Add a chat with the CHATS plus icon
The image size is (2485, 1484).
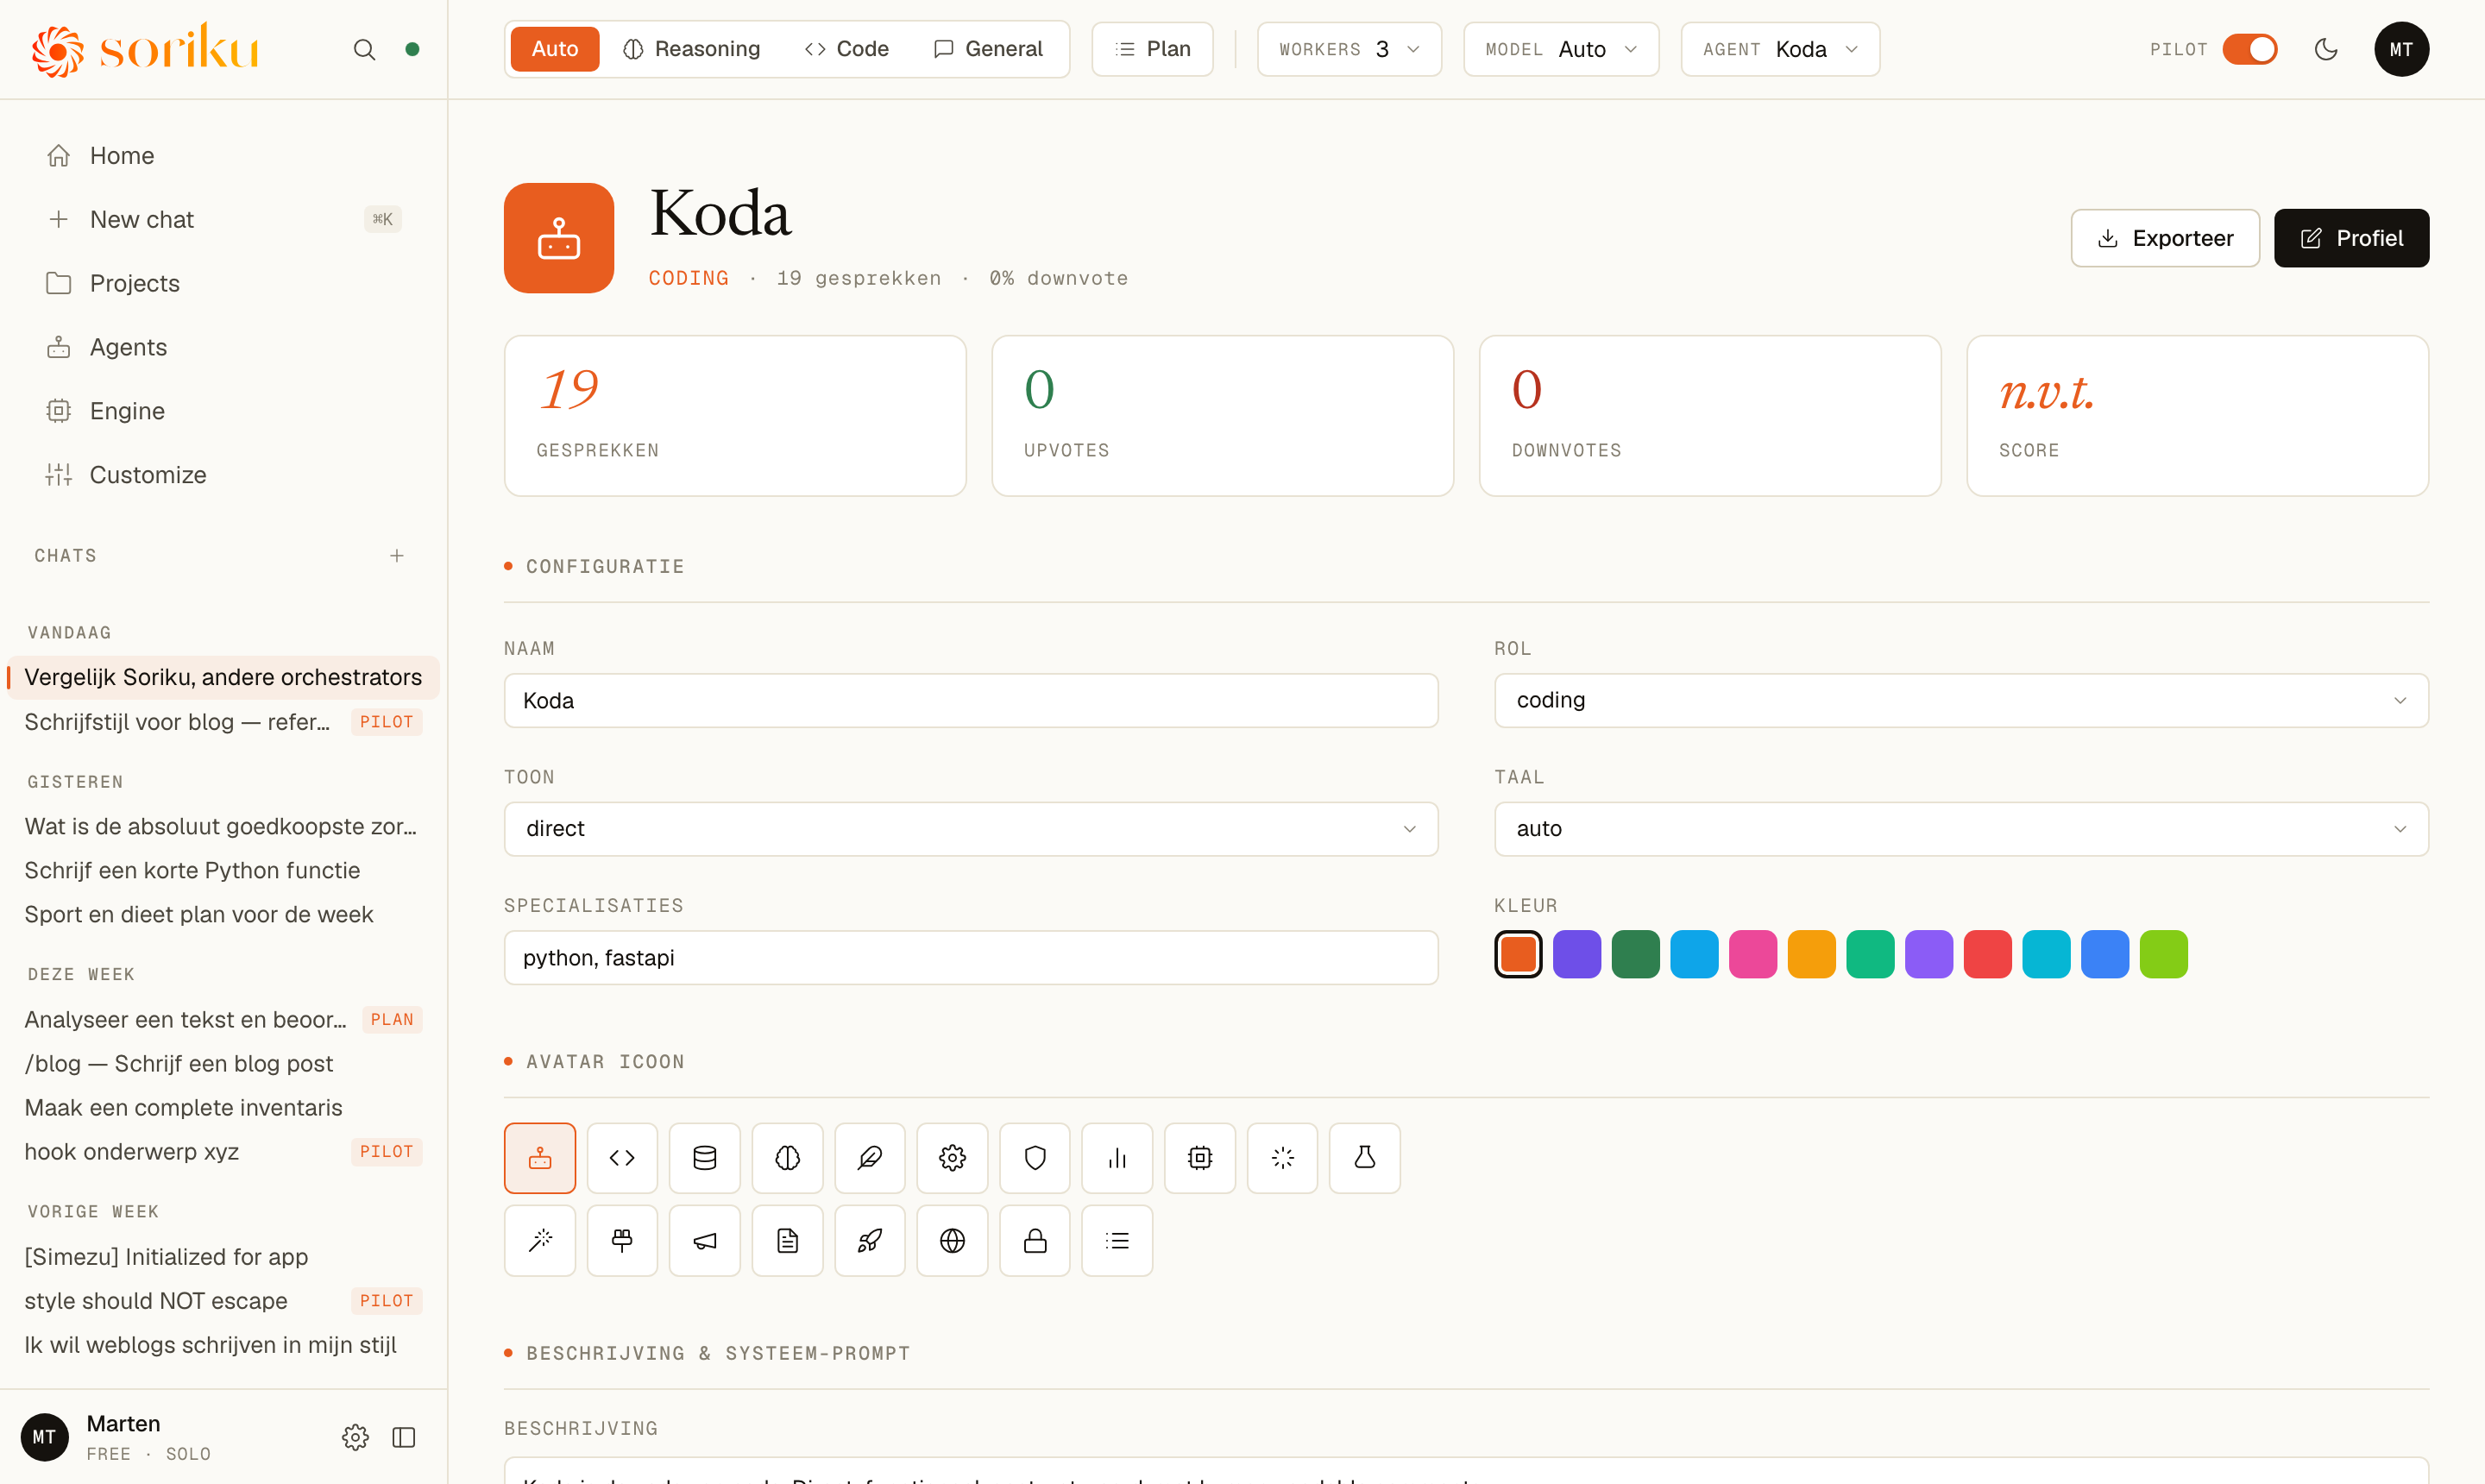[x=397, y=556]
